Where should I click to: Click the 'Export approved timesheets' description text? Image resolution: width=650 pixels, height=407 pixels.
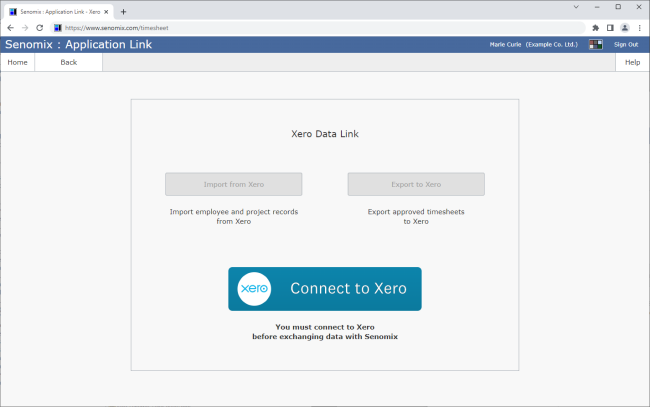click(x=416, y=216)
